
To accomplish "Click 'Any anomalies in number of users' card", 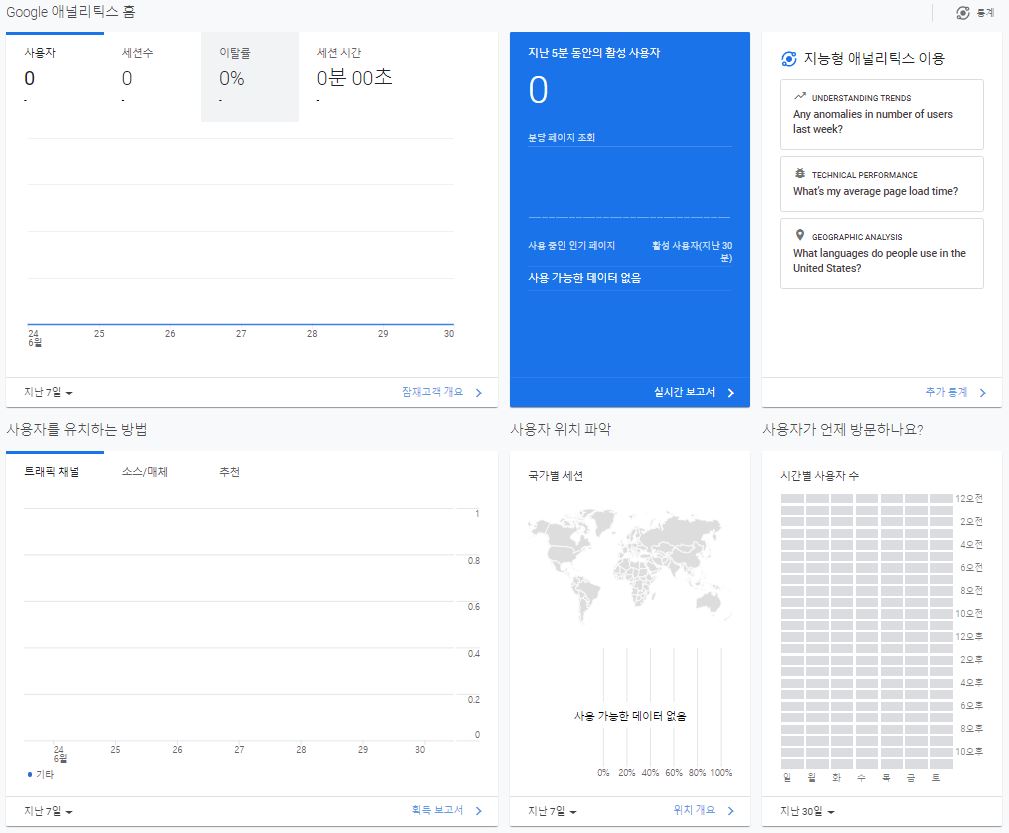I will coord(882,115).
